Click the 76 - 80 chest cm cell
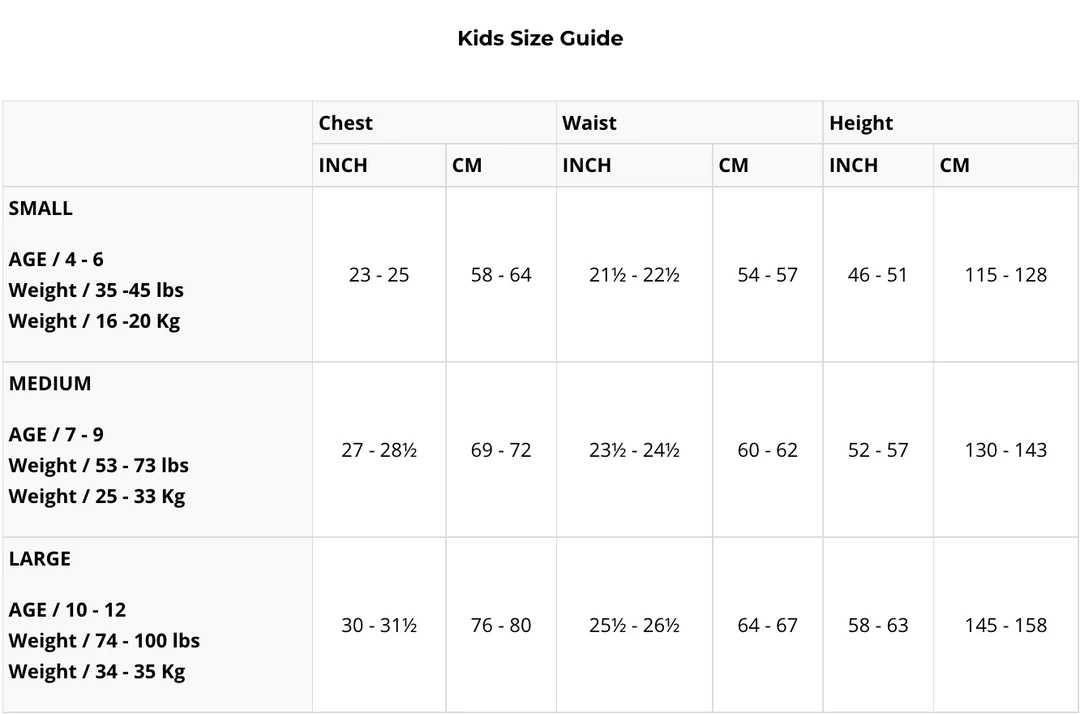Image resolution: width=1080 pixels, height=714 pixels. pyautogui.click(x=501, y=625)
